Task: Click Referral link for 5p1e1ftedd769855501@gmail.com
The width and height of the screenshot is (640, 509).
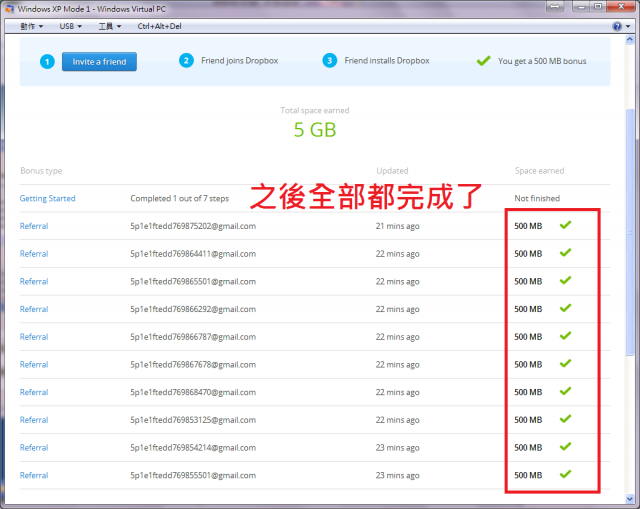Action: [34, 476]
